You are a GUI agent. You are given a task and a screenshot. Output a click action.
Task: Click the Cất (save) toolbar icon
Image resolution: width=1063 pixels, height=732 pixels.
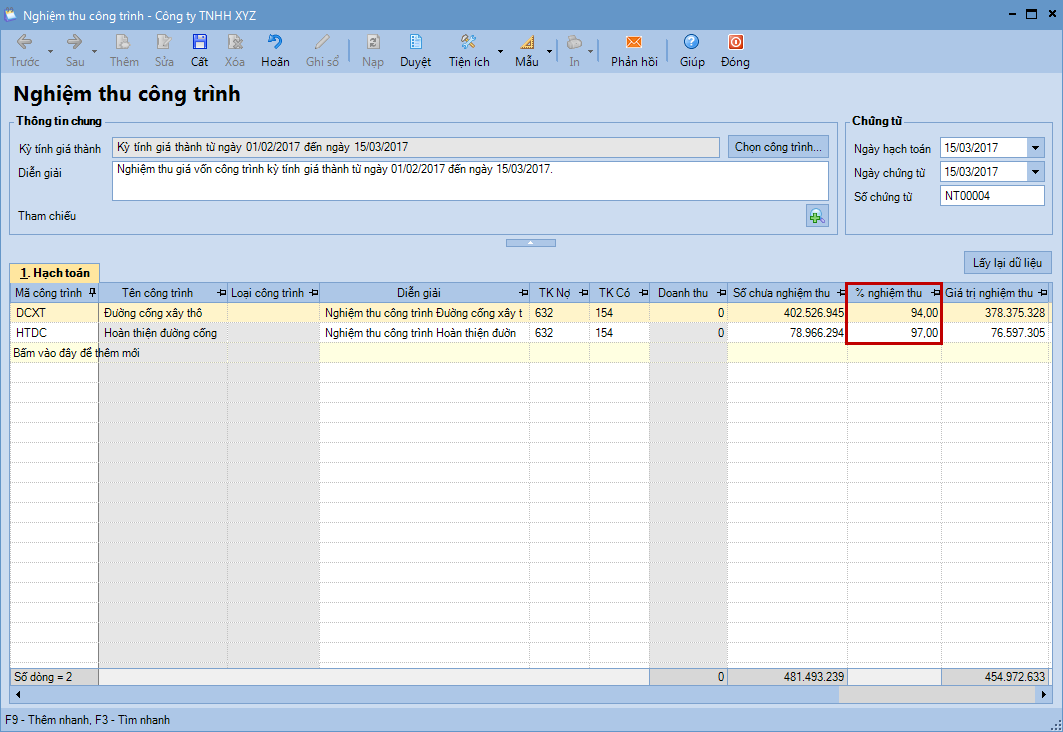(x=200, y=50)
